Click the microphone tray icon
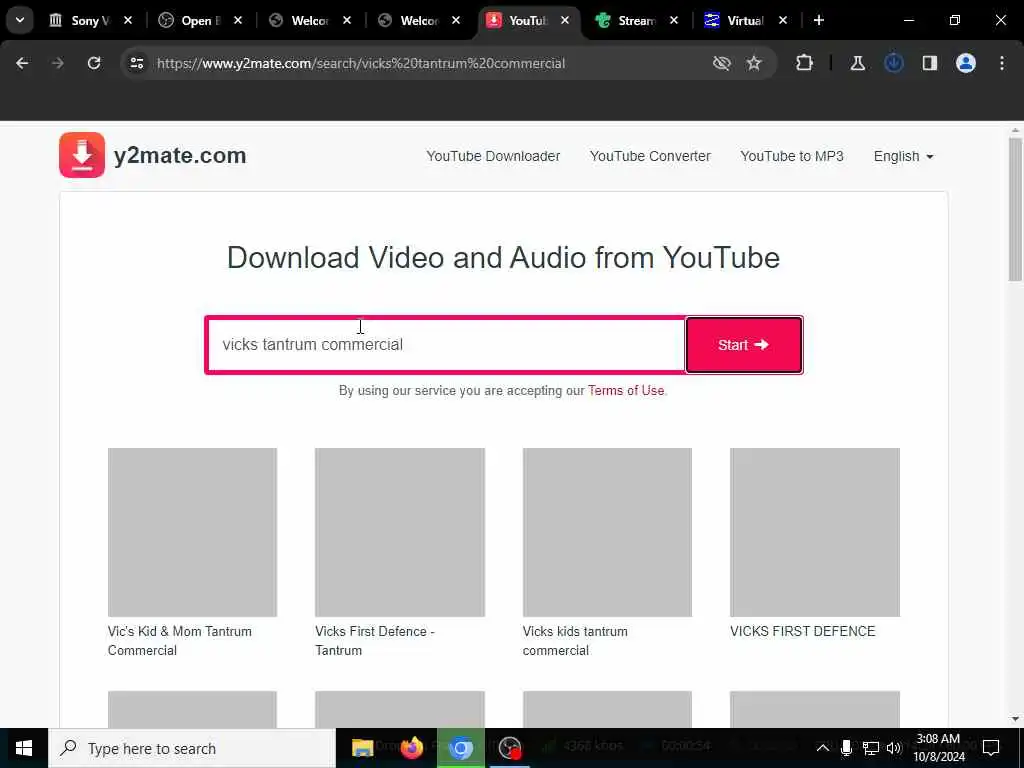 pyautogui.click(x=846, y=748)
